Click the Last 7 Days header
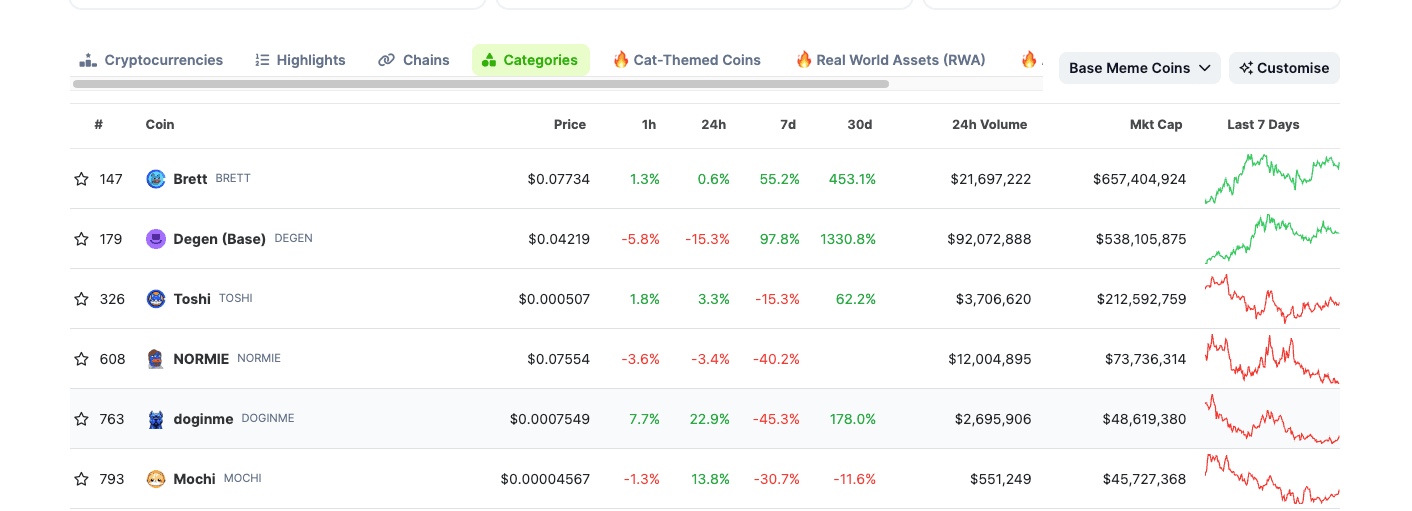Viewport: 1412px width, 511px height. [1263, 125]
